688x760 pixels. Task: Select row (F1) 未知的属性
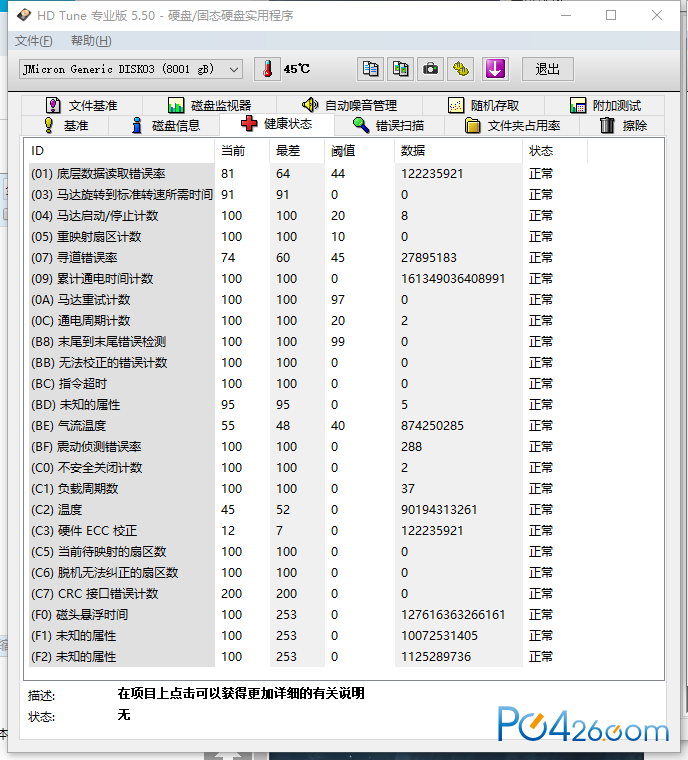click(307, 635)
